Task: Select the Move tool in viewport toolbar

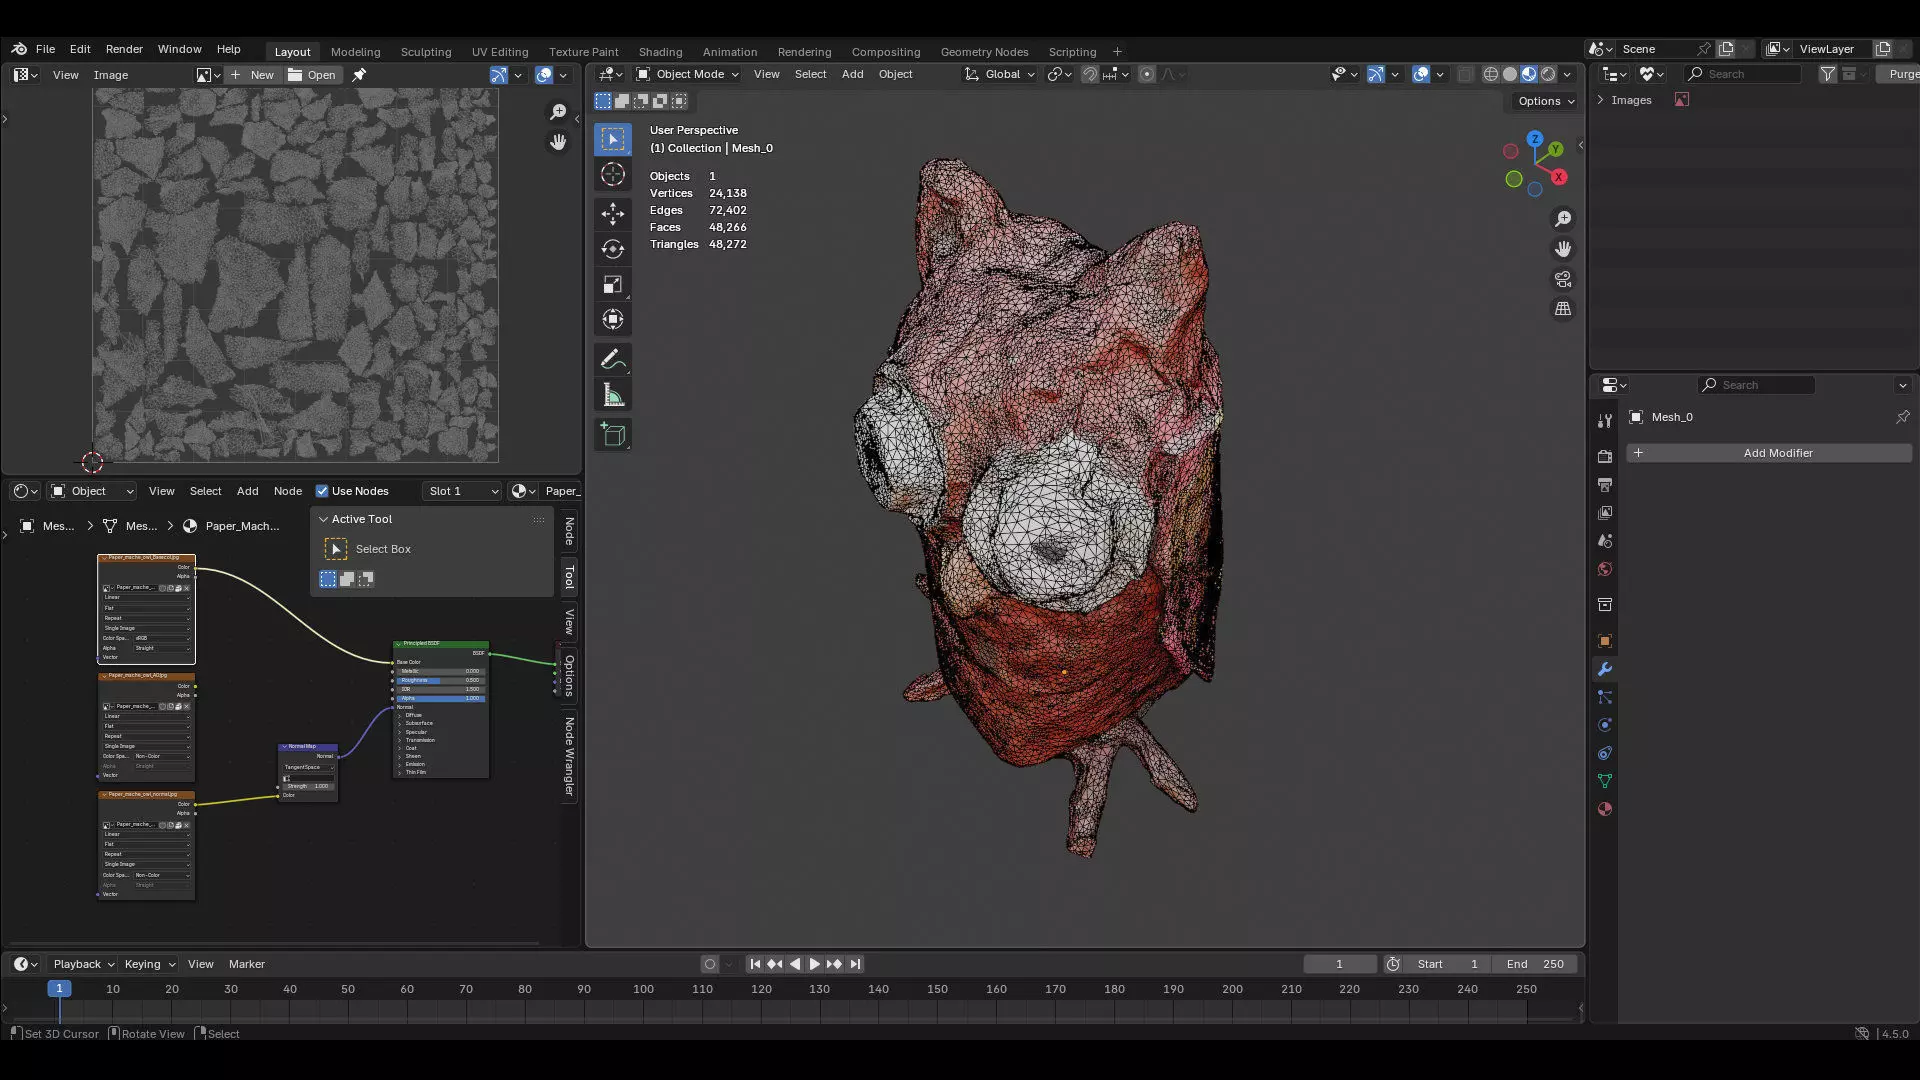Action: 613,213
